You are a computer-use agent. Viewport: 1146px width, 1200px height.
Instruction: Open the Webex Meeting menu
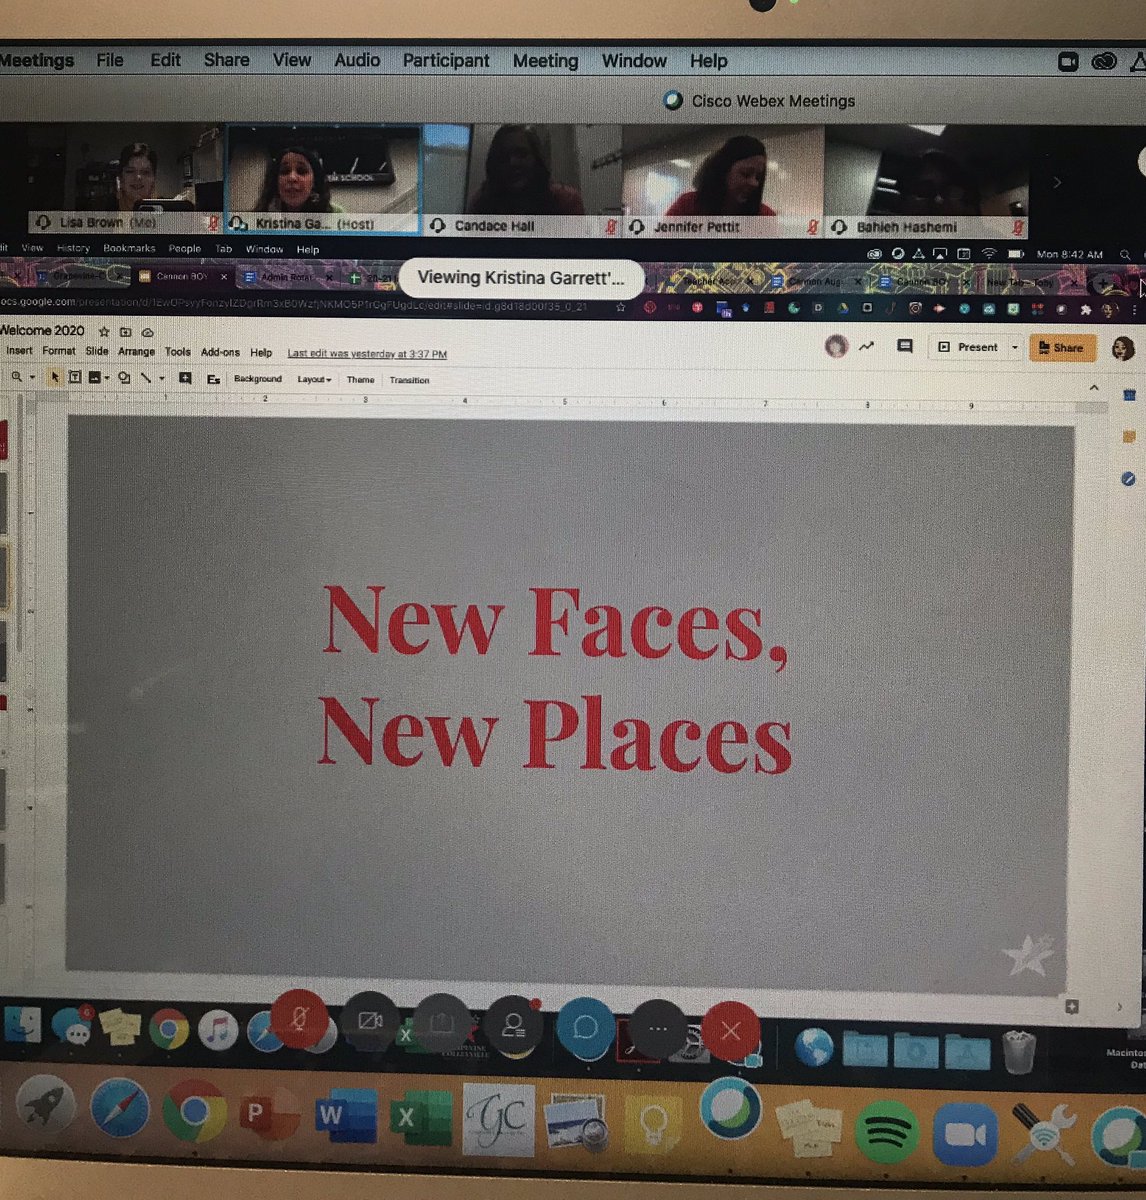click(545, 61)
